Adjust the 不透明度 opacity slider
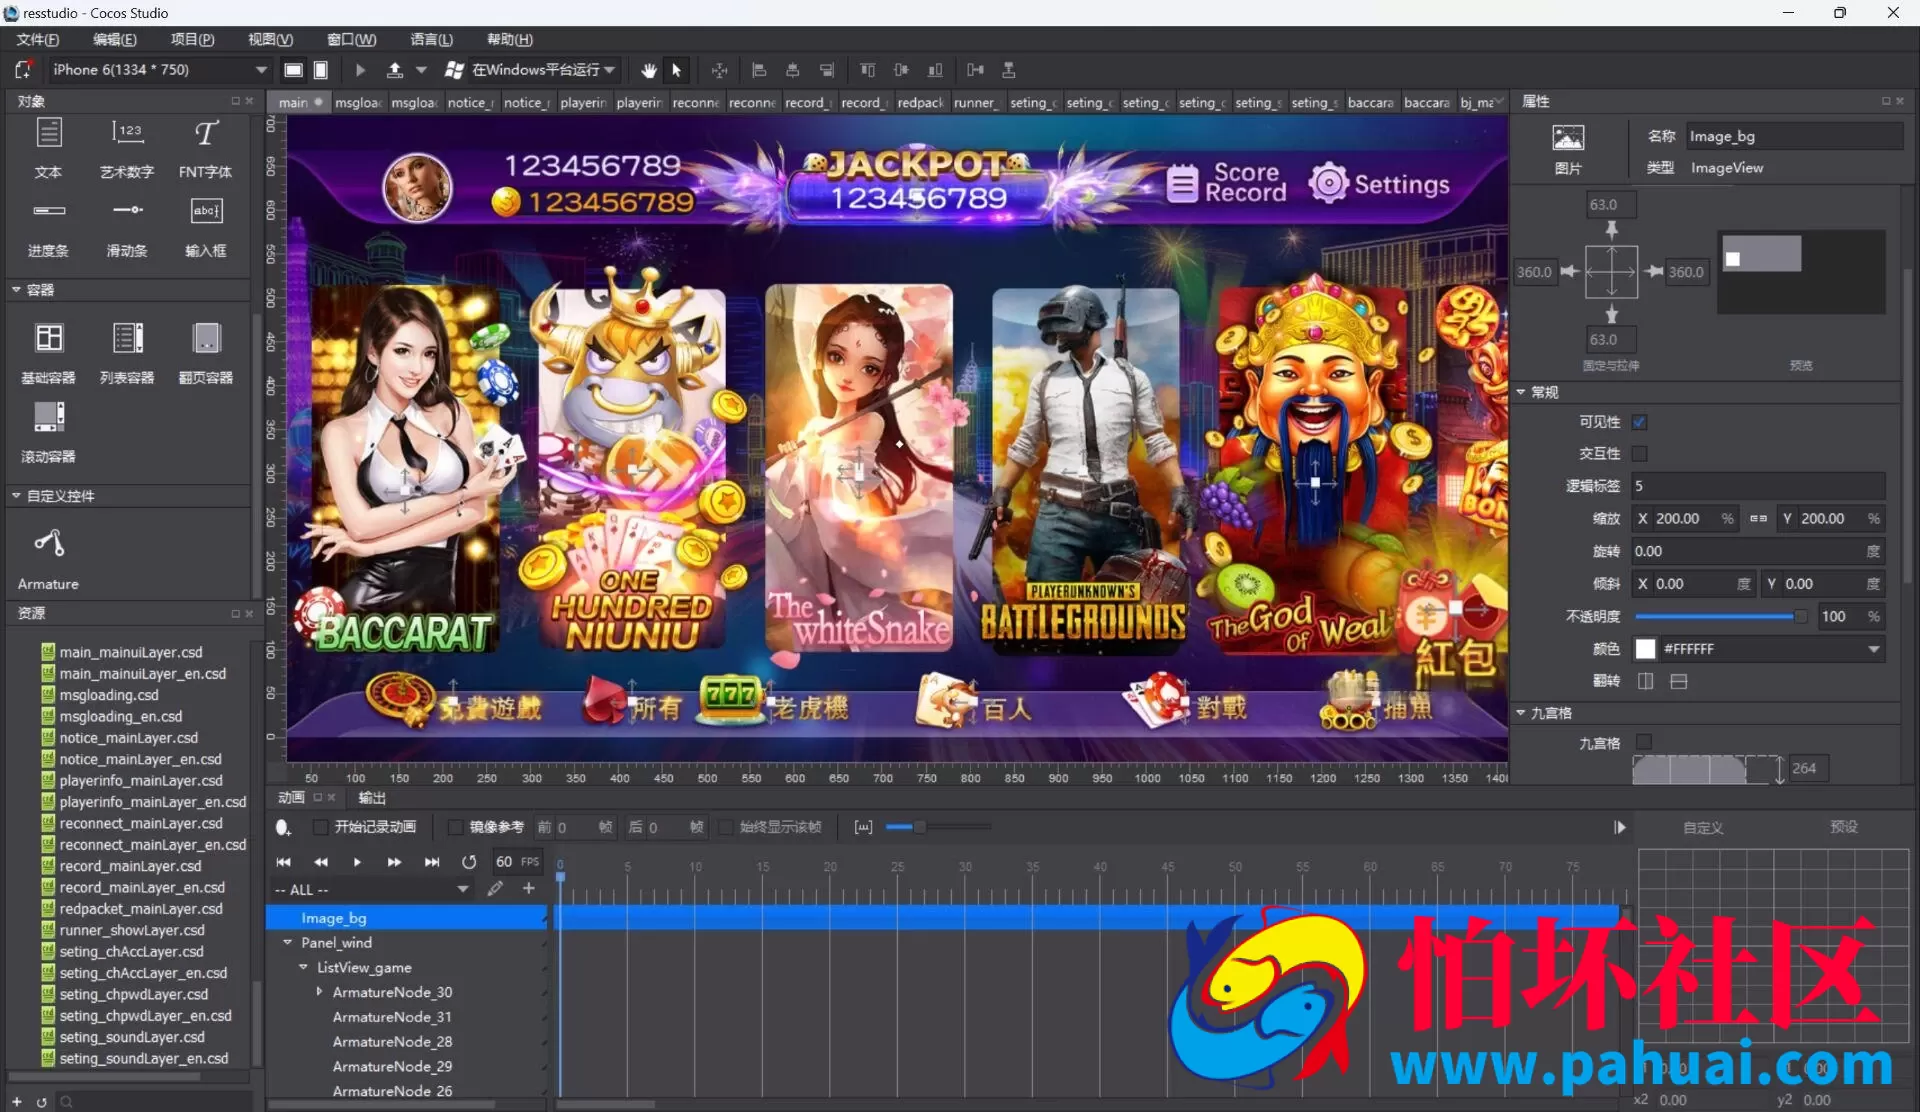 coord(1720,616)
